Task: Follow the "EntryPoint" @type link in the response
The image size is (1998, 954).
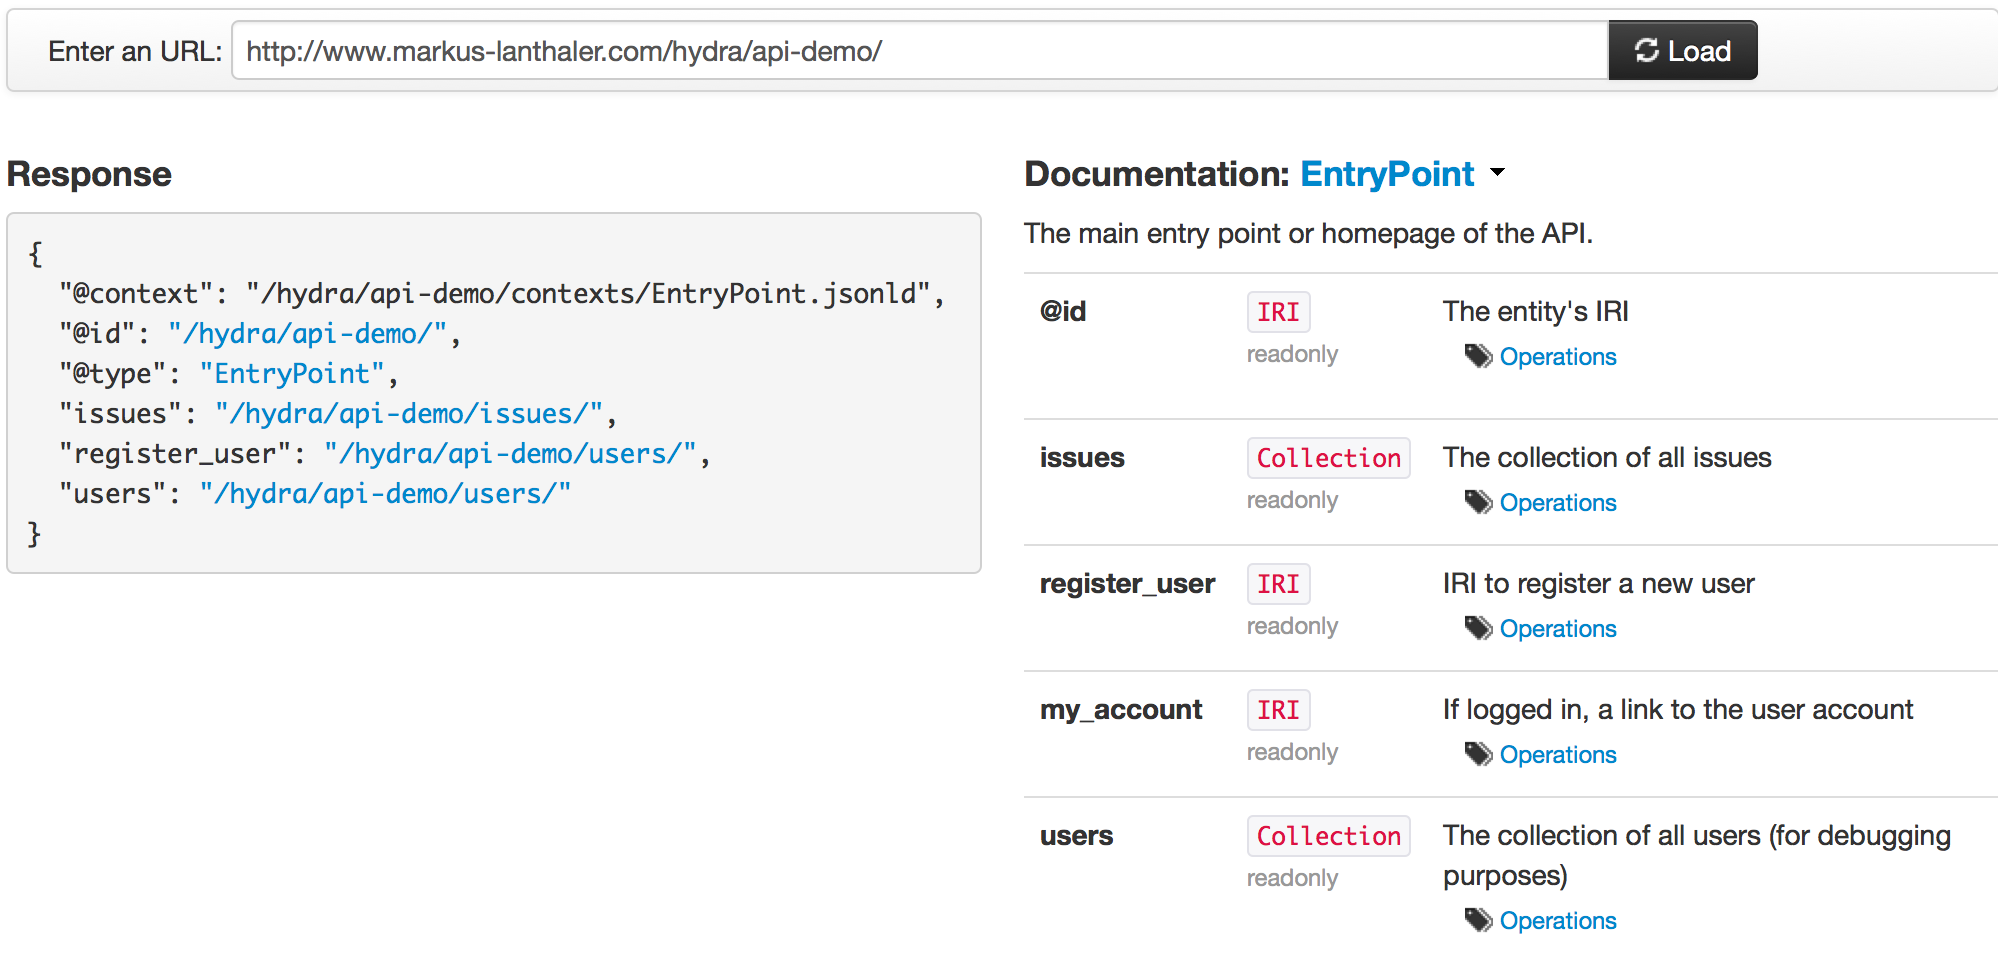Action: click(x=292, y=373)
